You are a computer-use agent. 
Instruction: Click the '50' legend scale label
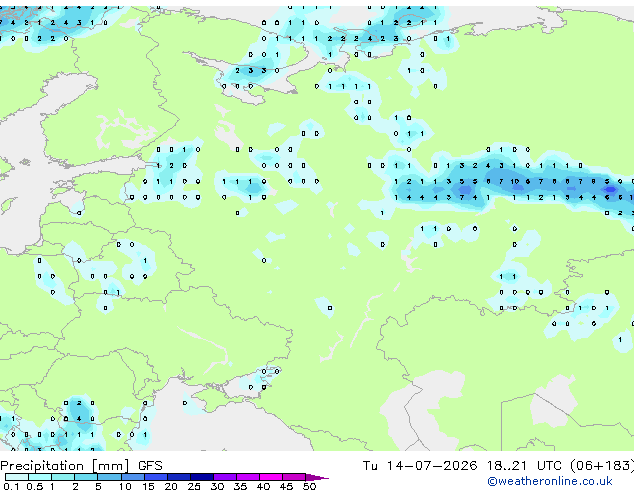click(x=309, y=486)
